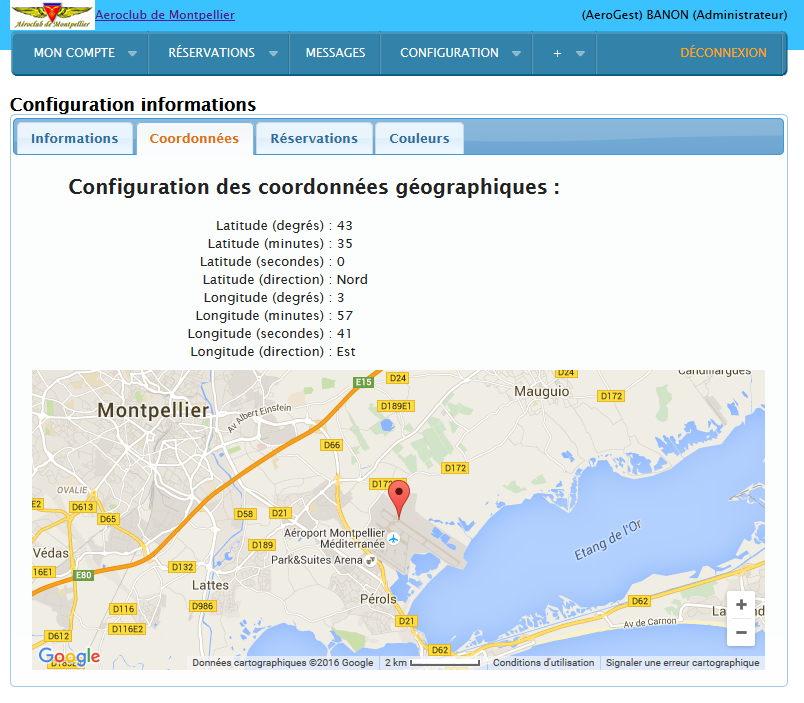Click the D613 road badge
This screenshot has height=703, width=804.
(83, 507)
